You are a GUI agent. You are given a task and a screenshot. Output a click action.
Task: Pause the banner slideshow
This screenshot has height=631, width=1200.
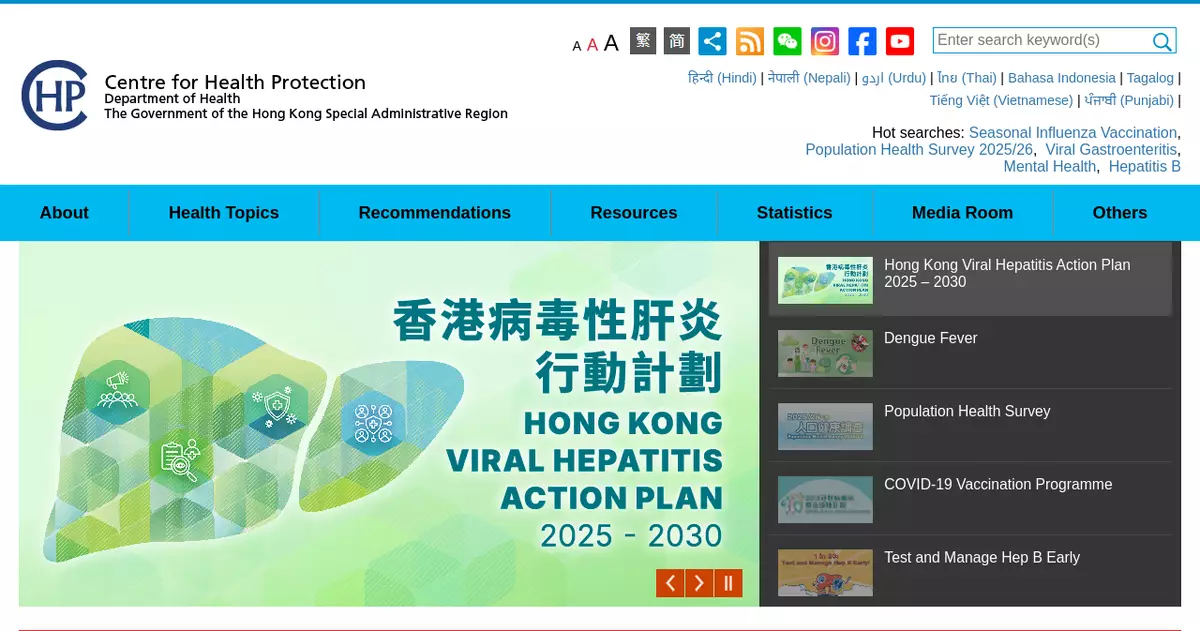(x=728, y=583)
